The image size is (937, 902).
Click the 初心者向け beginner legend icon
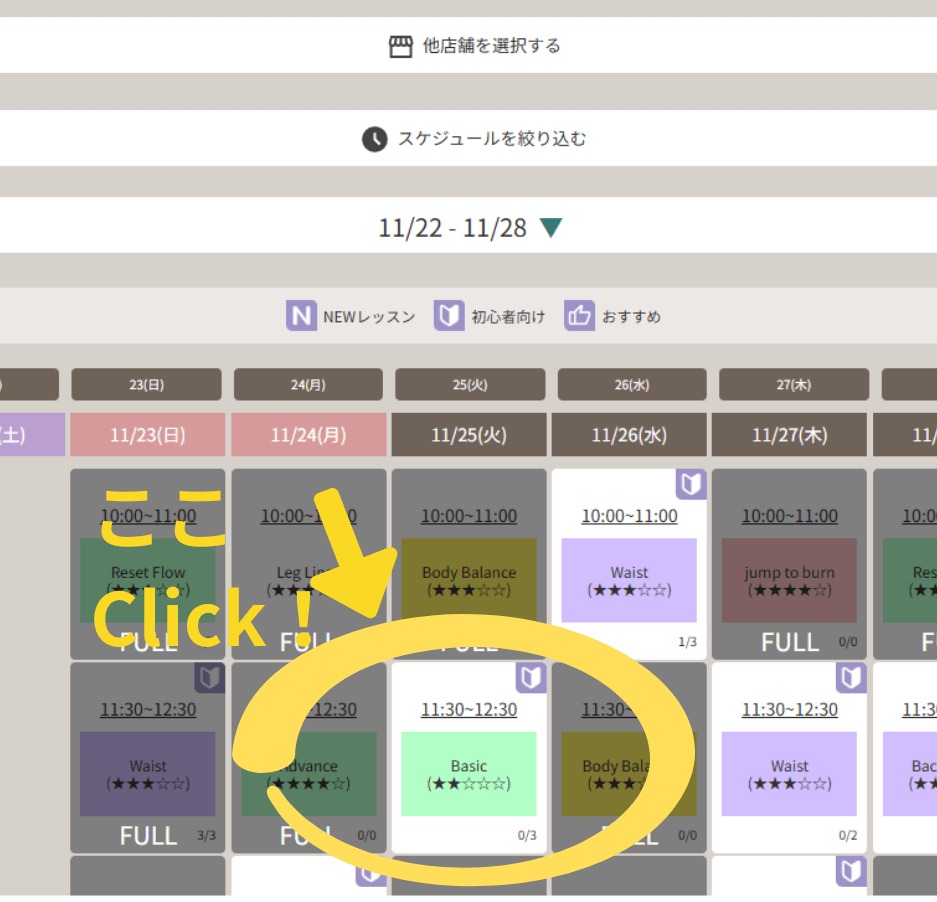point(449,316)
